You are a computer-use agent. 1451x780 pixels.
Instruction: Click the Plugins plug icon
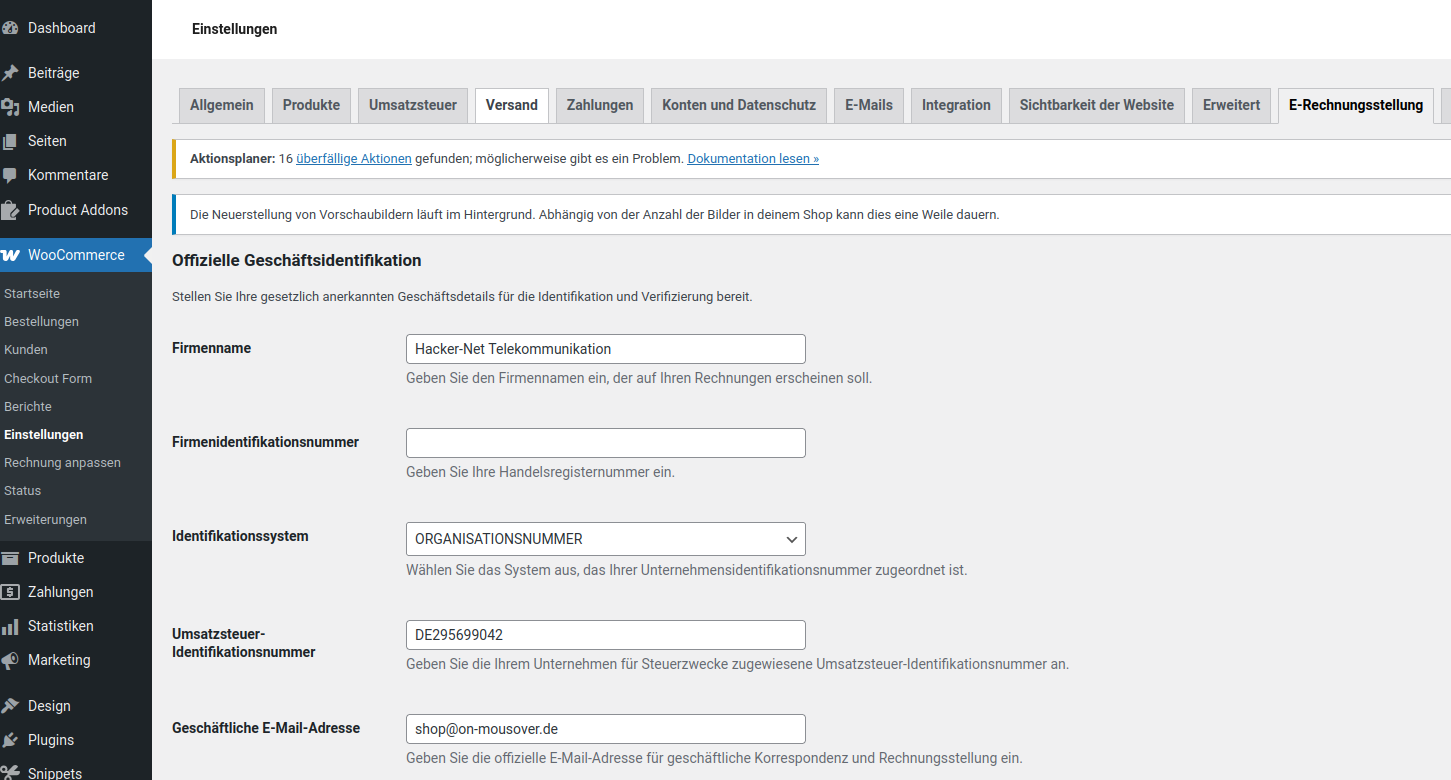[10, 740]
